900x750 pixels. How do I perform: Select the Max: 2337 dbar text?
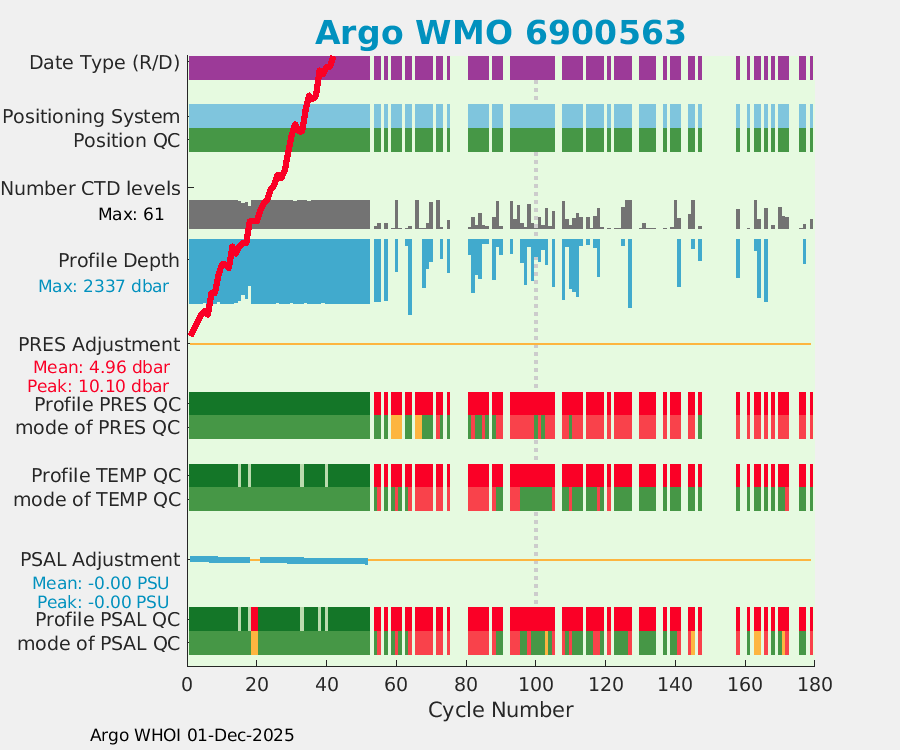pos(103,287)
